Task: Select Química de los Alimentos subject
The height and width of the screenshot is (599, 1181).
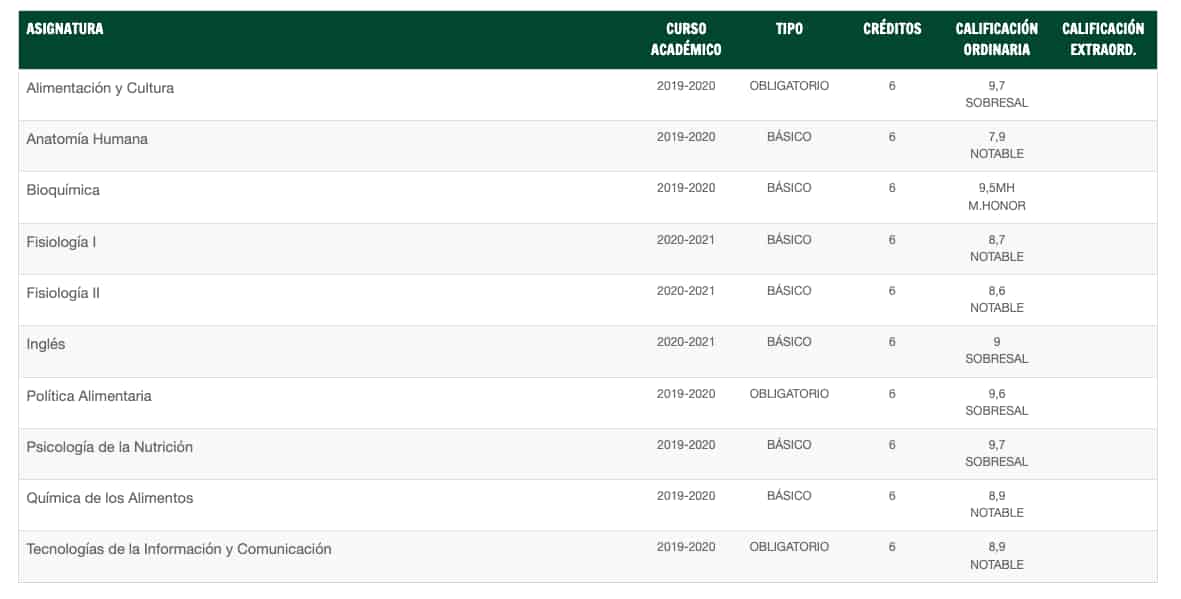Action: (x=109, y=498)
